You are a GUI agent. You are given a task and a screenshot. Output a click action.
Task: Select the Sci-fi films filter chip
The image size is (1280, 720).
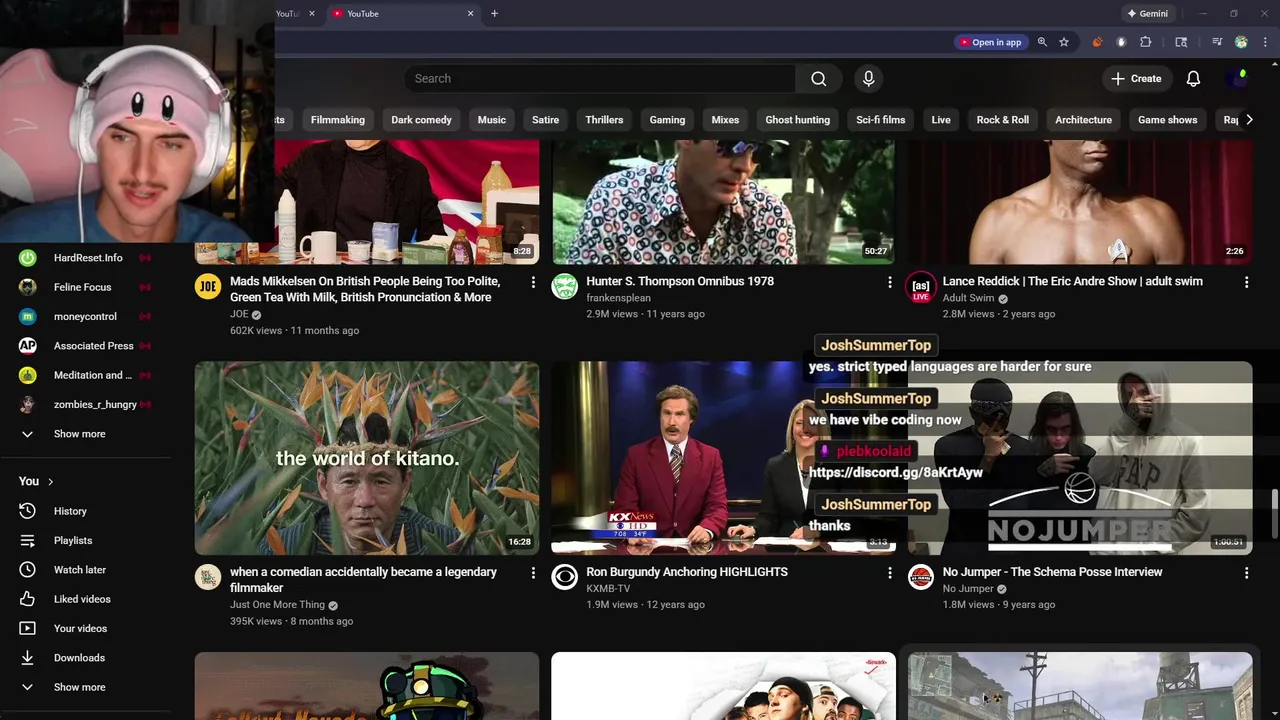click(880, 120)
